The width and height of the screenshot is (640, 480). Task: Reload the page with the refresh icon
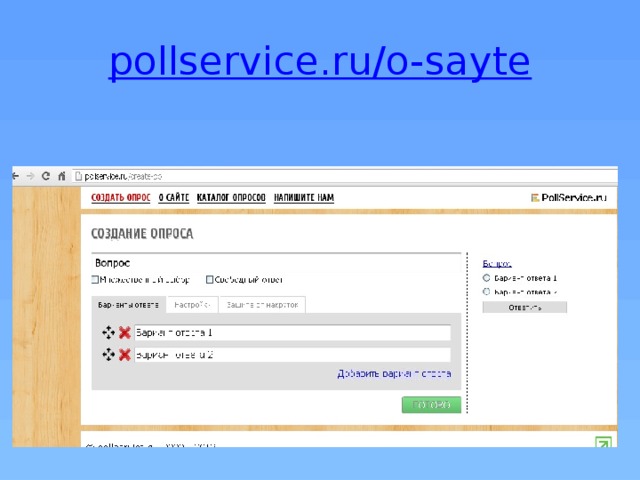click(x=46, y=176)
